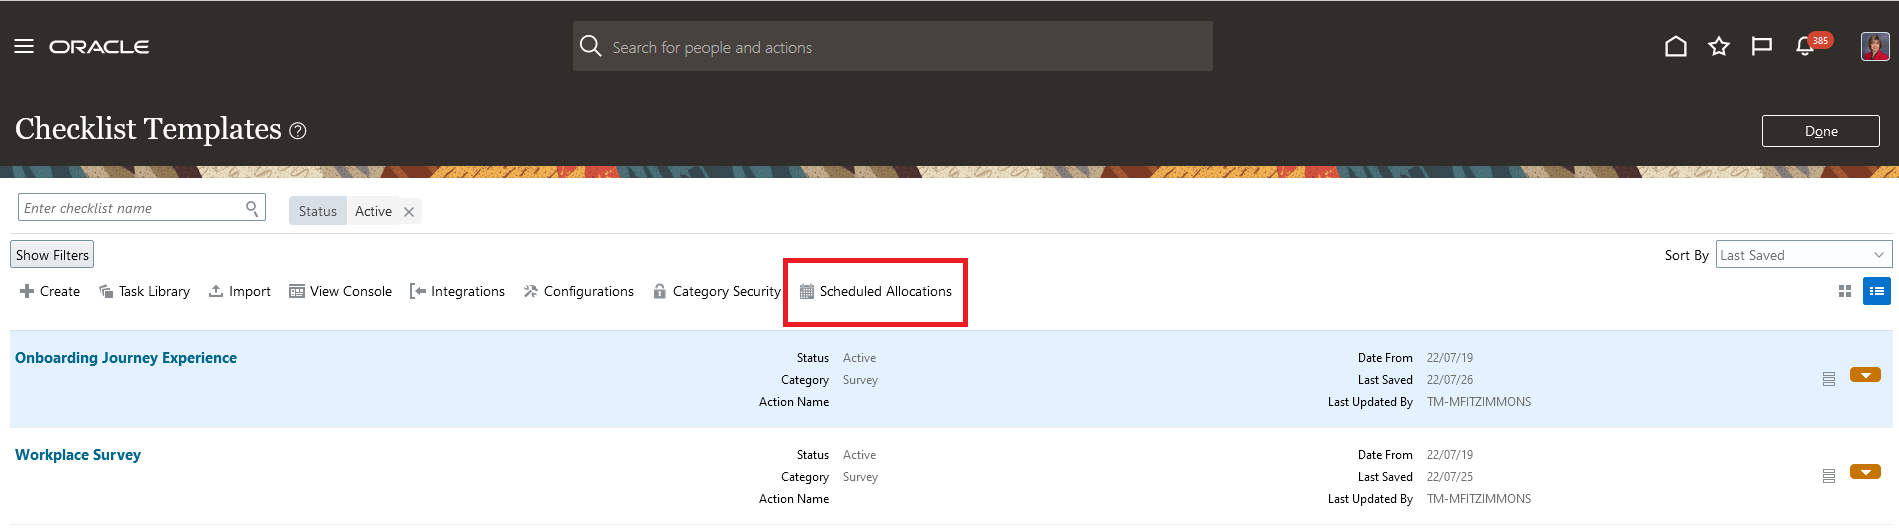1899x531 pixels.
Task: Click reorder icon for Onboarding Journey Experience
Action: point(1829,379)
